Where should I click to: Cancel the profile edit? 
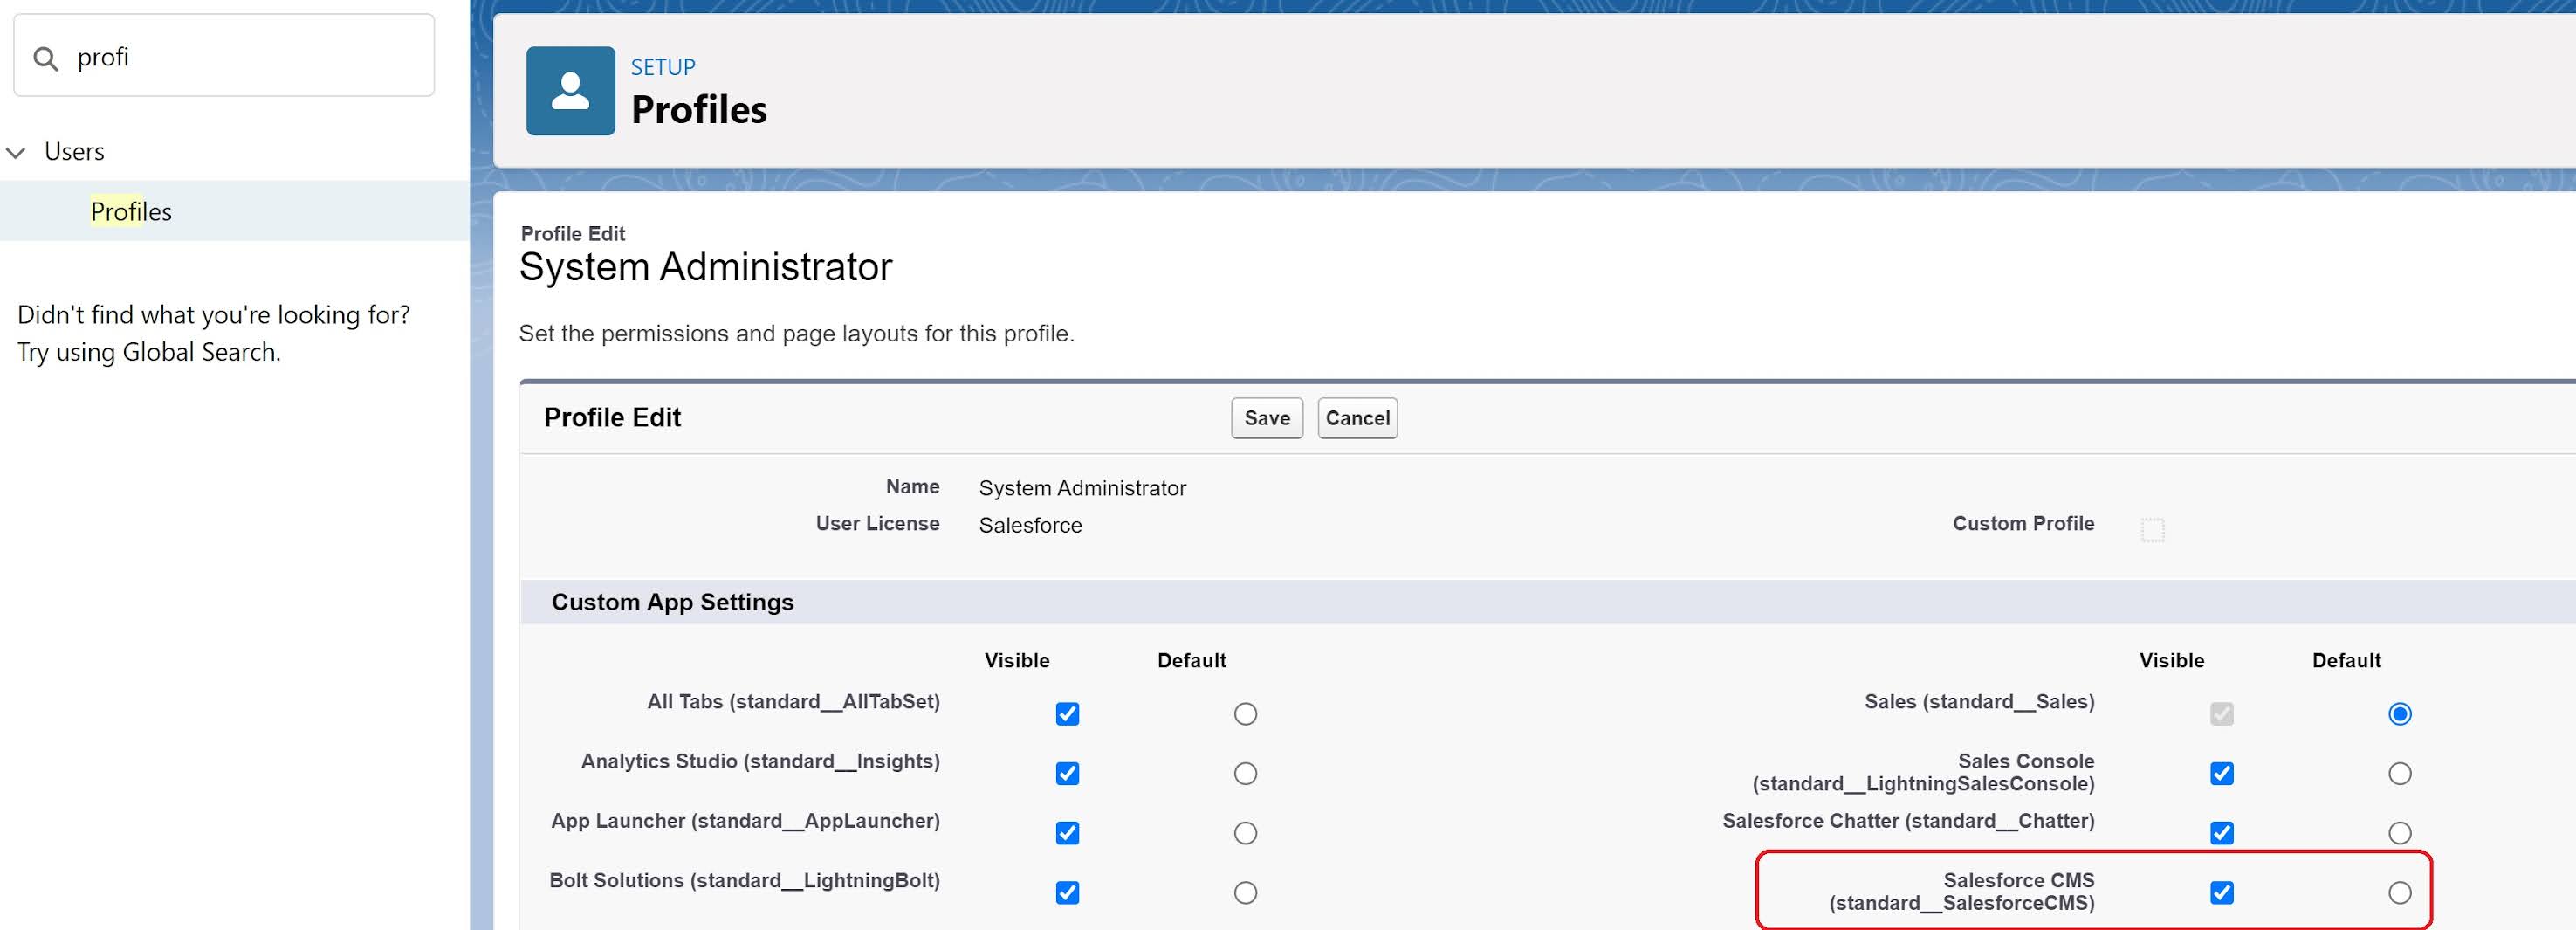[x=1357, y=418]
